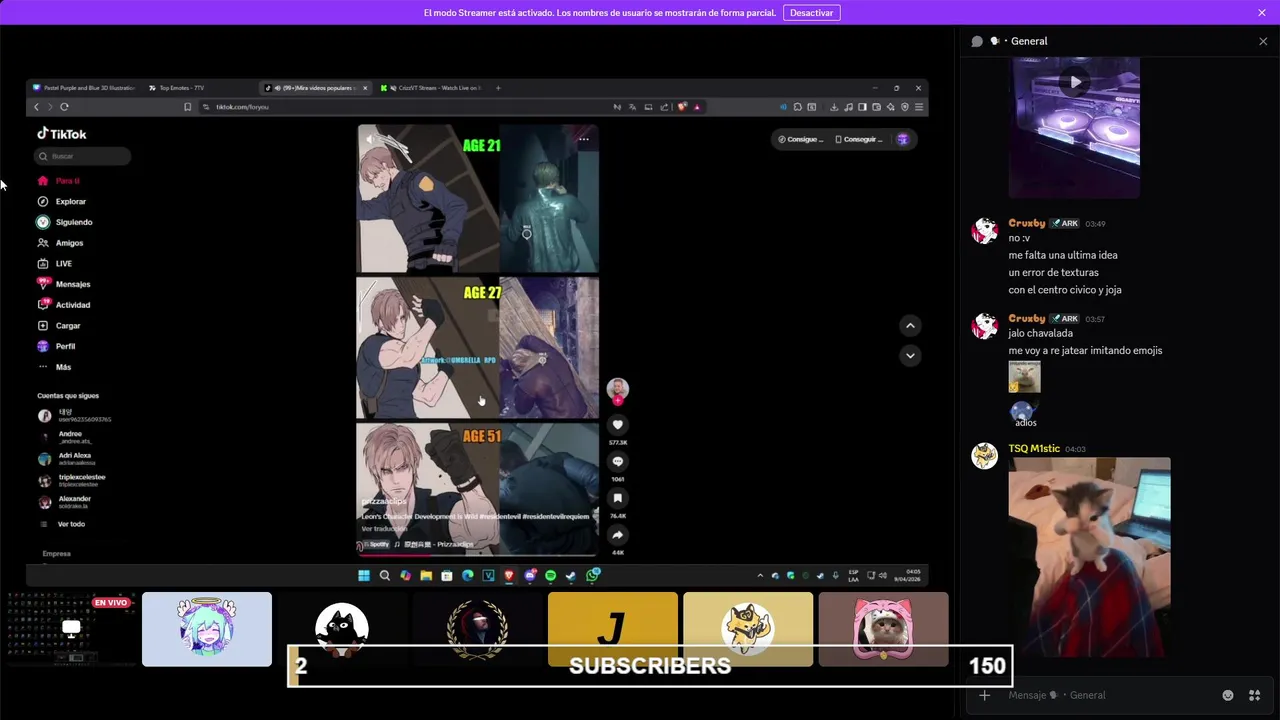Open Windows Start button in shared screen

click(x=364, y=575)
